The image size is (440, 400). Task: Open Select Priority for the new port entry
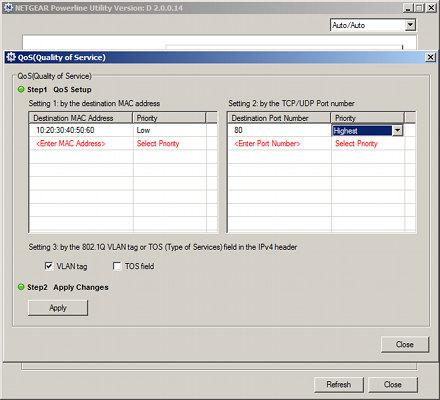[x=356, y=144]
